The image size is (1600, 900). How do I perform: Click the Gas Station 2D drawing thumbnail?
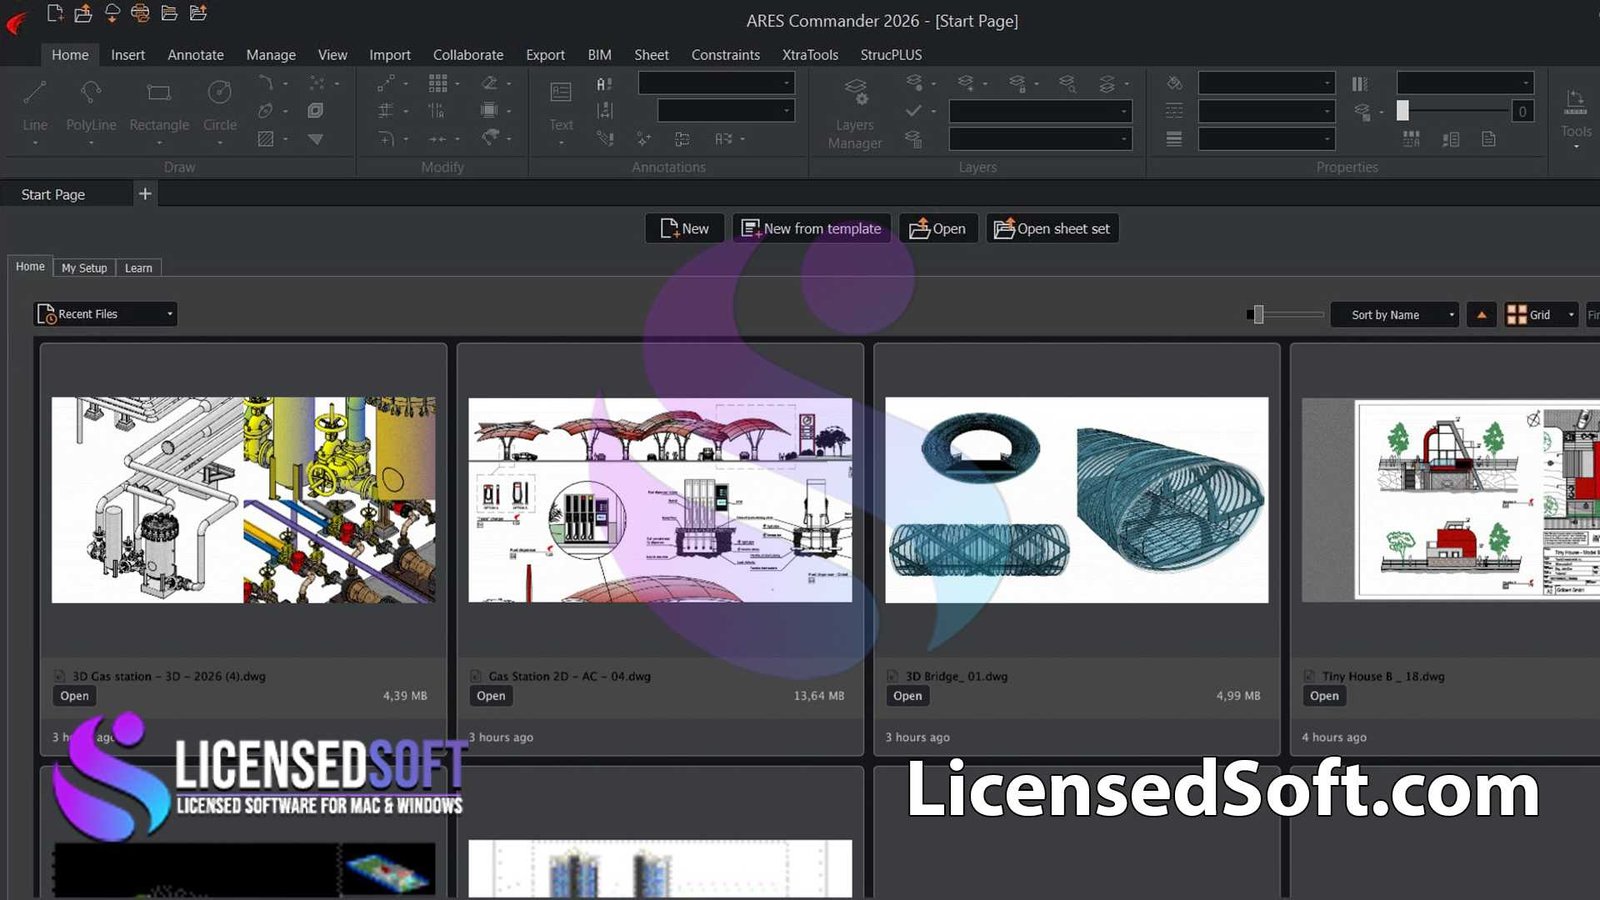[660, 500]
